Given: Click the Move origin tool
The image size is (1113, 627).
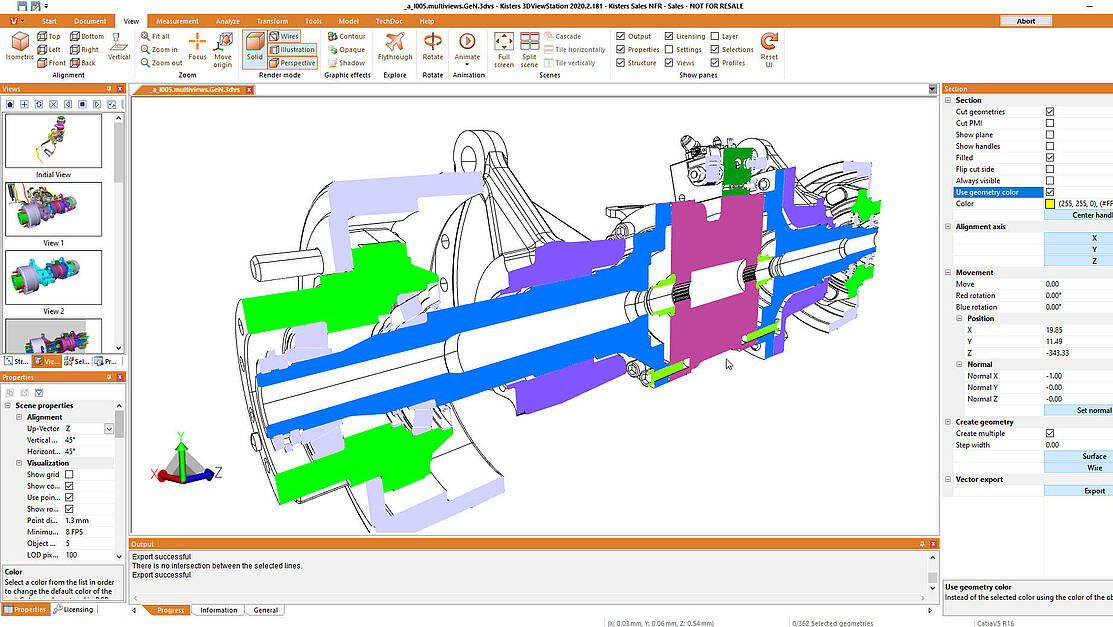Looking at the screenshot, I should click(223, 50).
